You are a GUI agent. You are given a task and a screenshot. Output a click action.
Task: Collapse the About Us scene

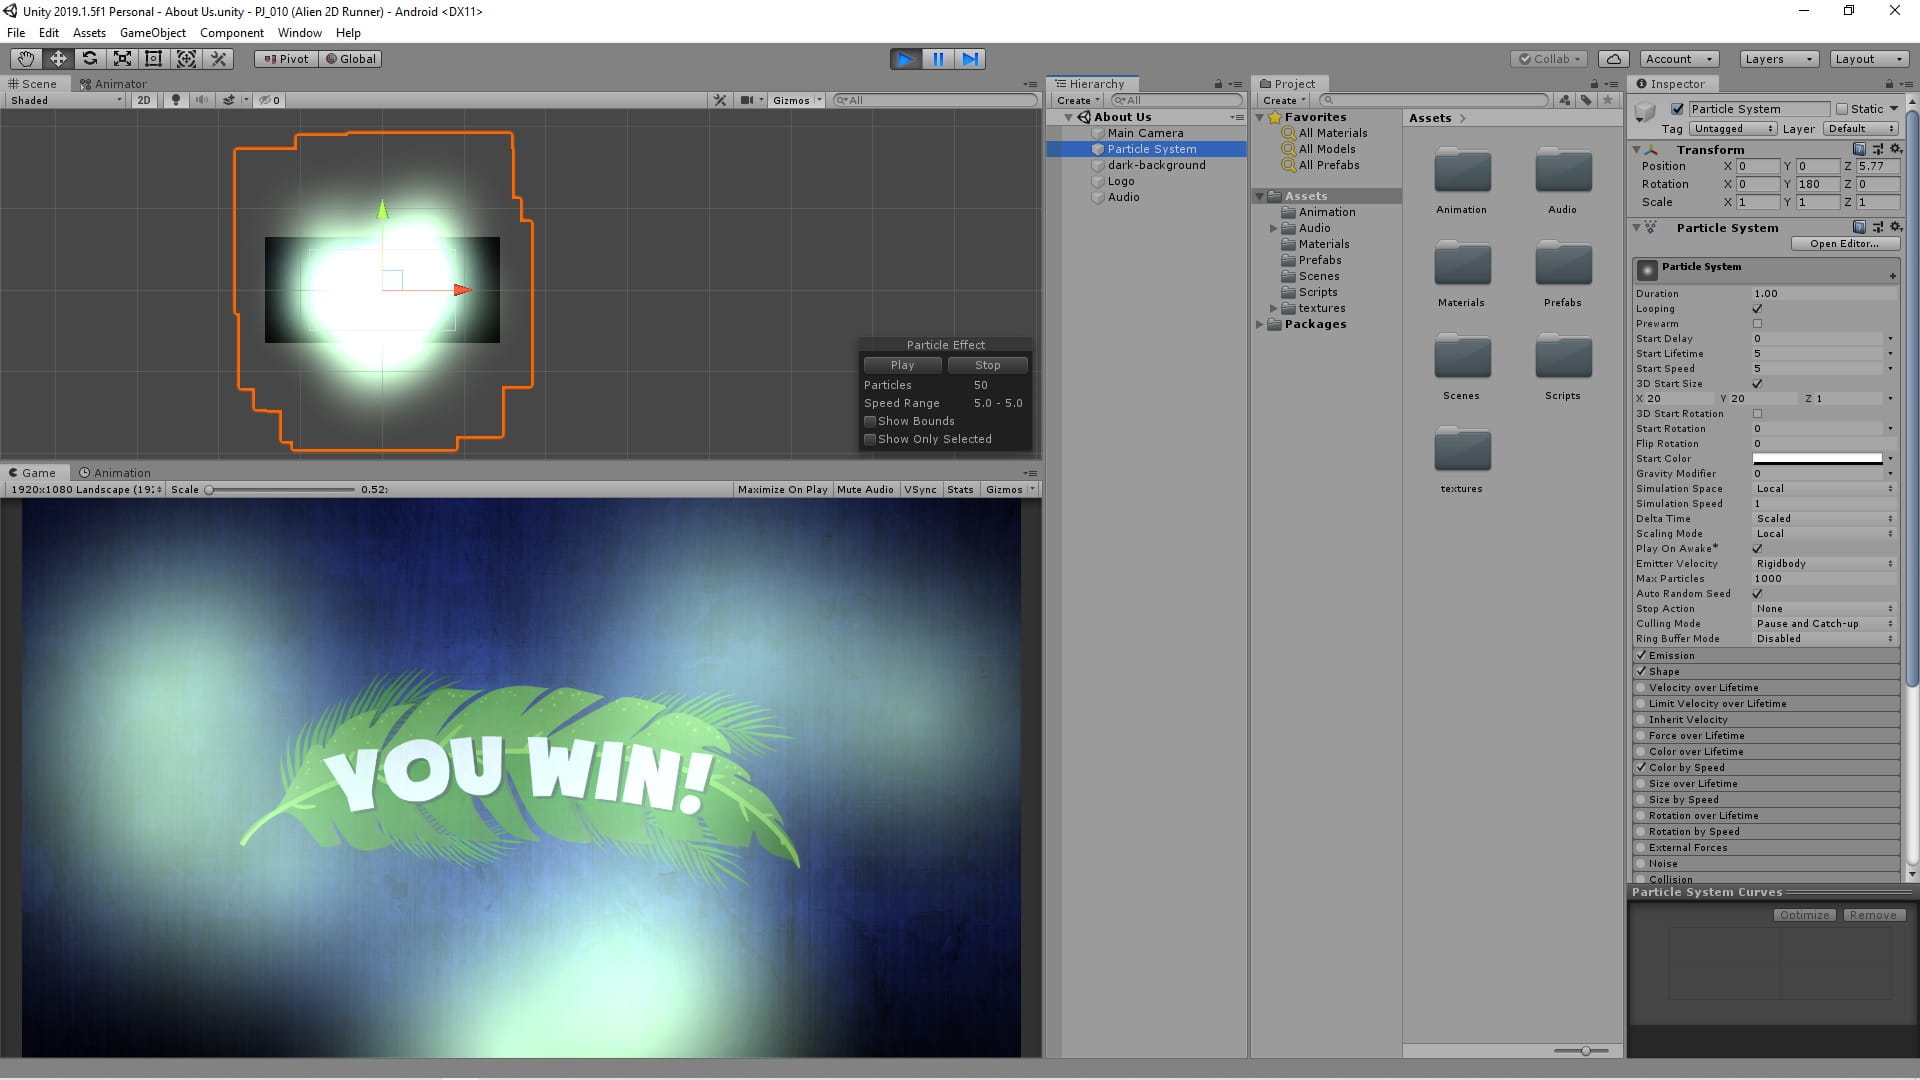click(1068, 117)
